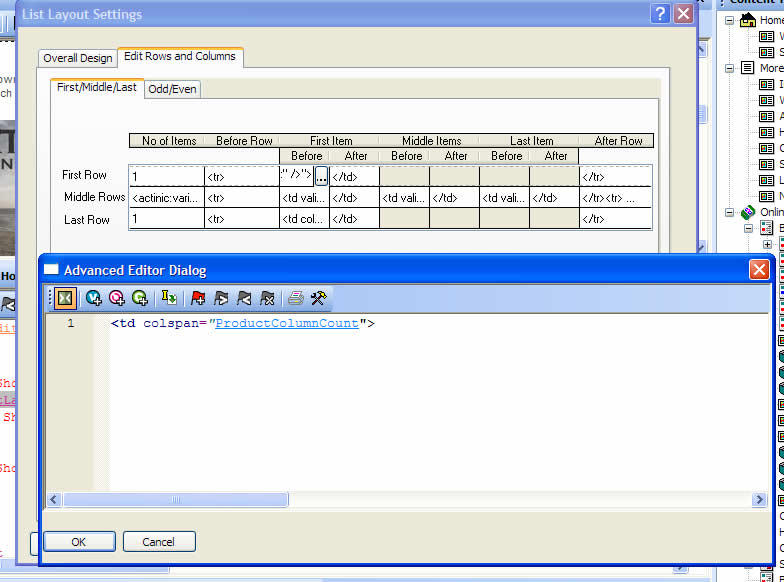
Task: Collapse the Home node in content tree
Action: 730,21
